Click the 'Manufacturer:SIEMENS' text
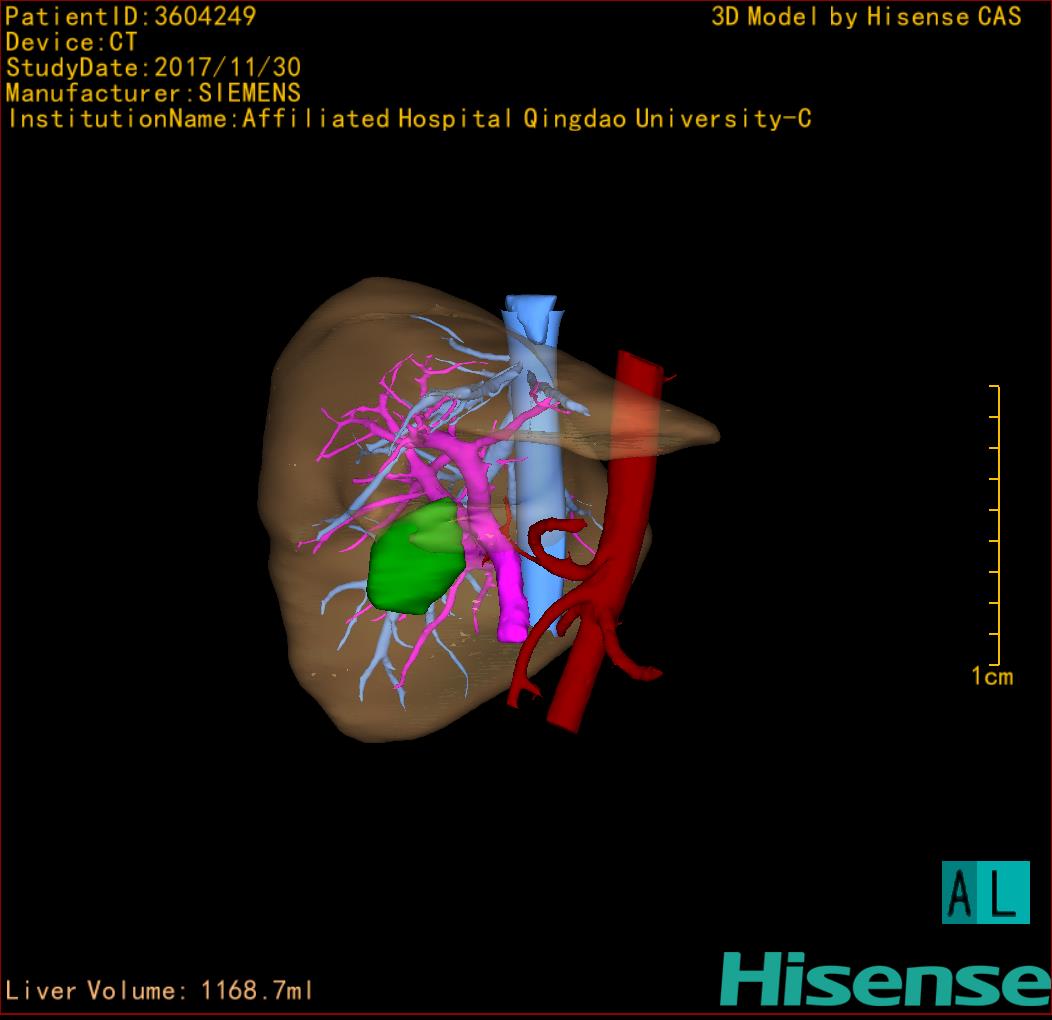1052x1020 pixels. tap(153, 93)
